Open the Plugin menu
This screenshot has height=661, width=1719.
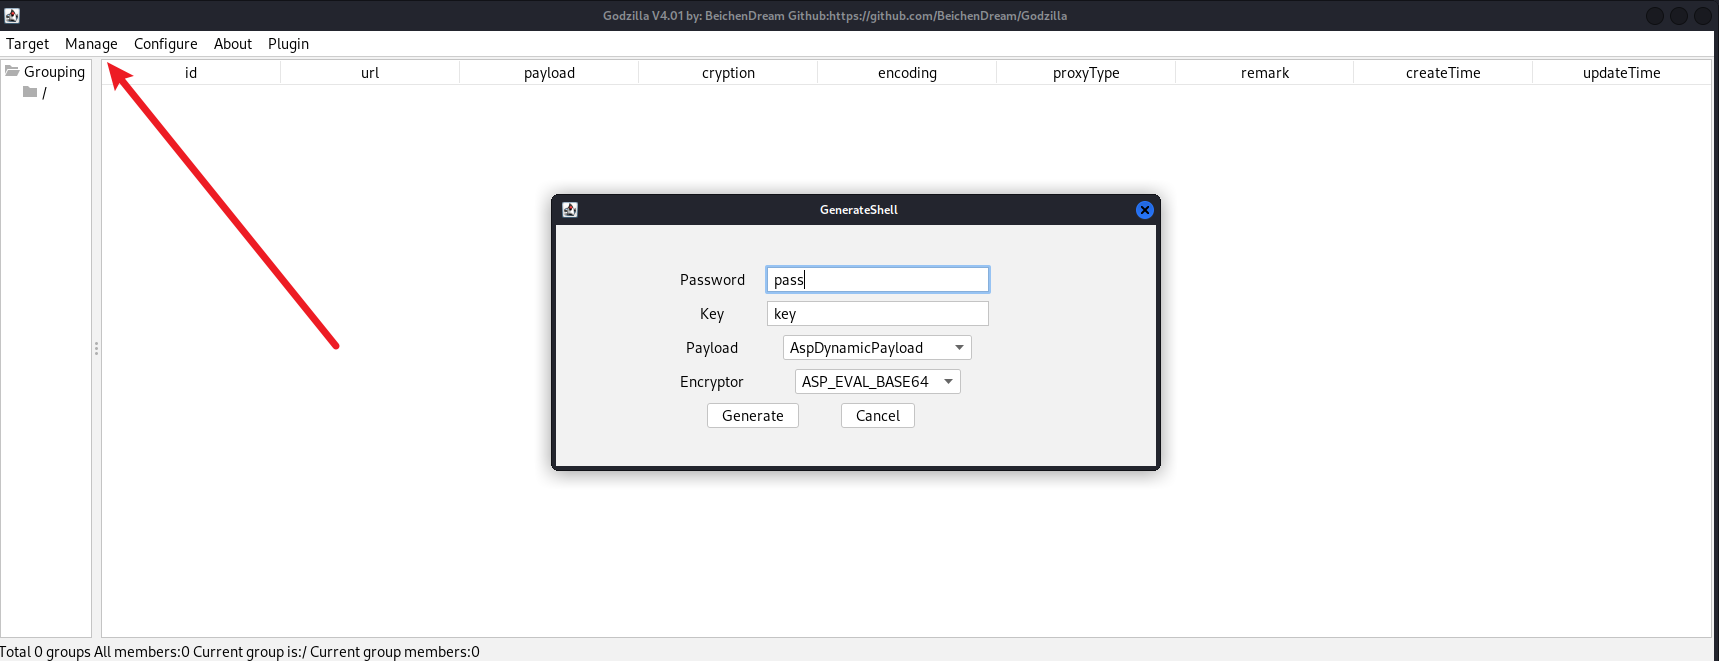(x=288, y=44)
